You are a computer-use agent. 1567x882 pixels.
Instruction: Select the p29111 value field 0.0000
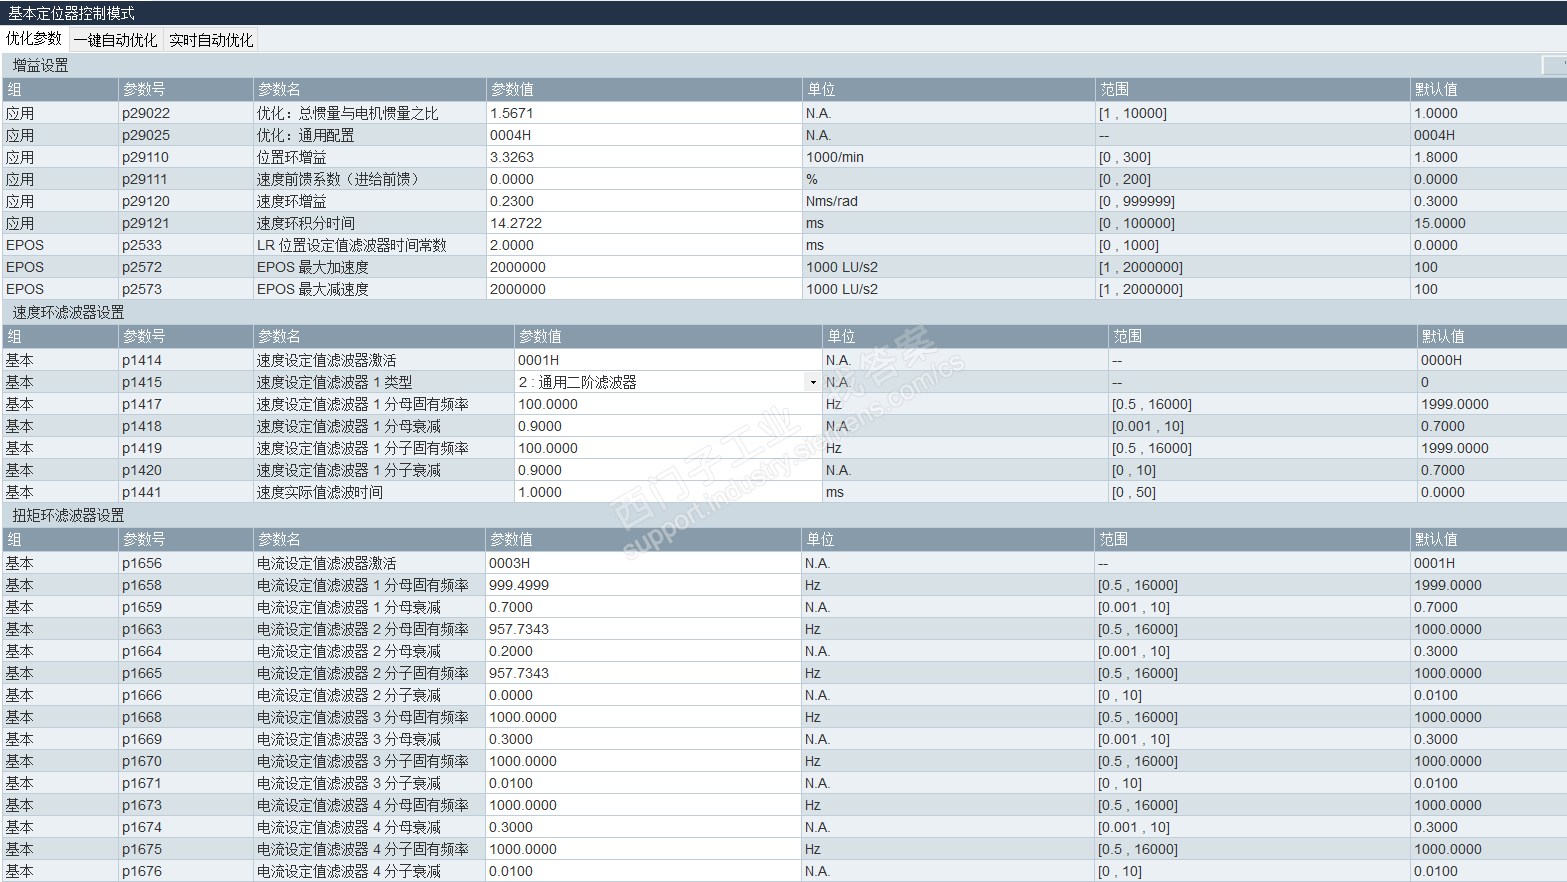click(644, 179)
